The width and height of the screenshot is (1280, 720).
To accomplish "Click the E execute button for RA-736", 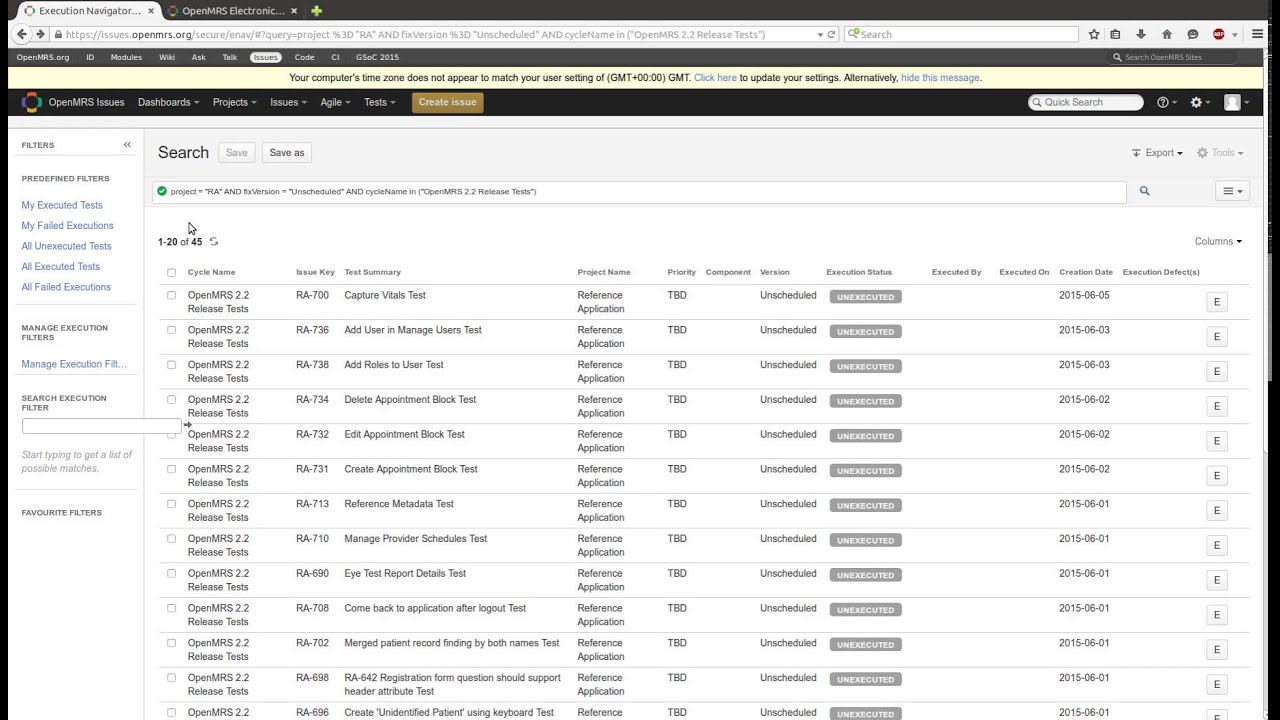I will click(1217, 337).
